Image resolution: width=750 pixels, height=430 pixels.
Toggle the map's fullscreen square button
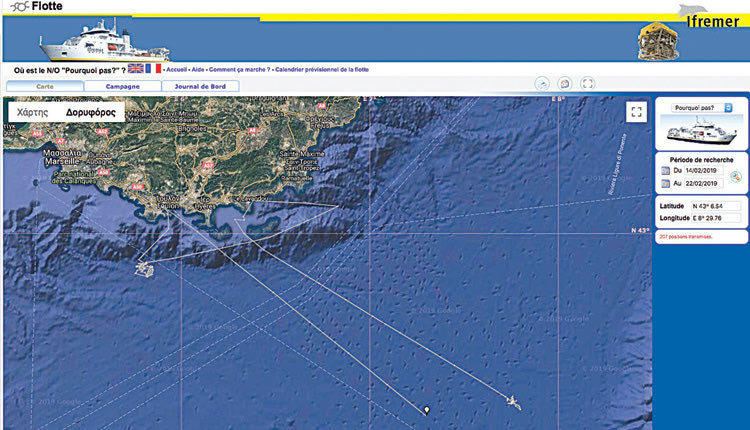636,112
